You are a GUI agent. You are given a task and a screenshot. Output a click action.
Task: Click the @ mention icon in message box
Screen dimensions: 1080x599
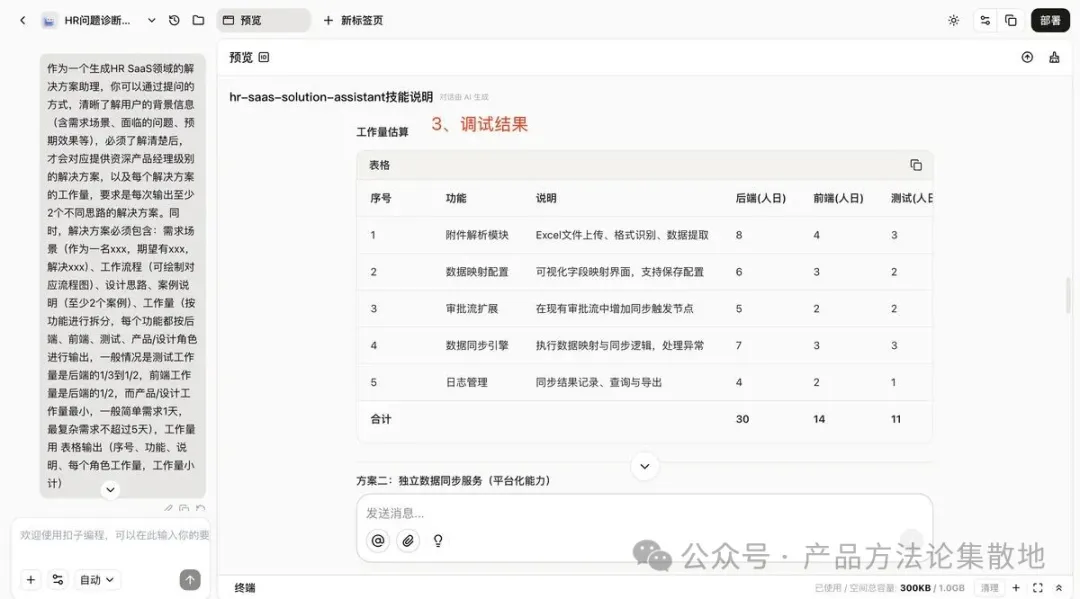[x=377, y=540]
